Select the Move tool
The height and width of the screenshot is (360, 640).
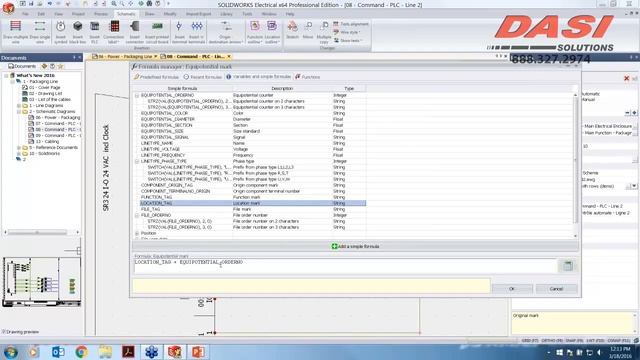[x=308, y=30]
